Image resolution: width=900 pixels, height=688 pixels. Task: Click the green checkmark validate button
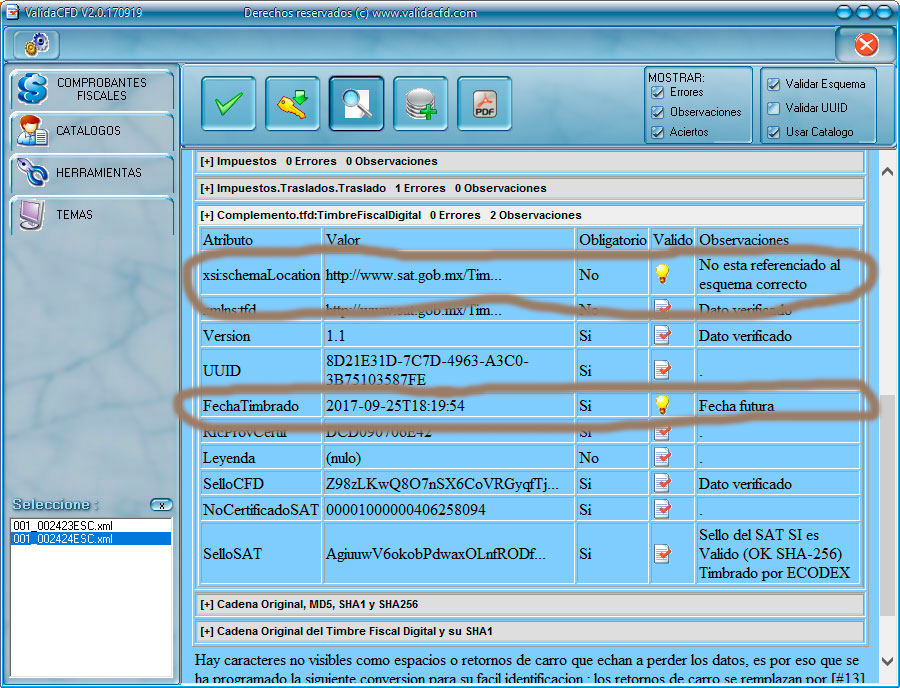(228, 104)
